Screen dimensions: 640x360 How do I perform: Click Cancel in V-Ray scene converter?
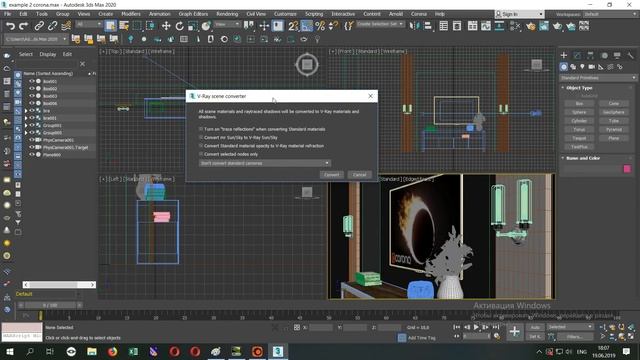point(360,175)
